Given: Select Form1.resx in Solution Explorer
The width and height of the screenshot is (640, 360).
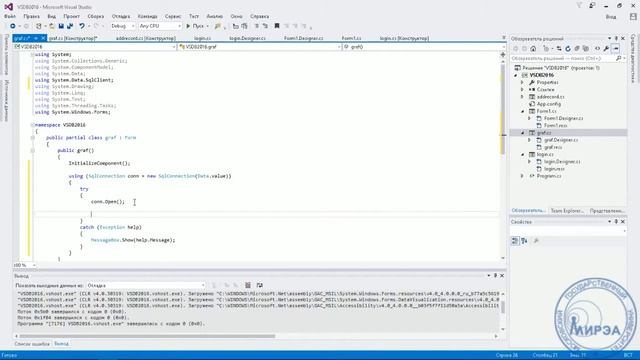Looking at the screenshot, I should point(556,126).
